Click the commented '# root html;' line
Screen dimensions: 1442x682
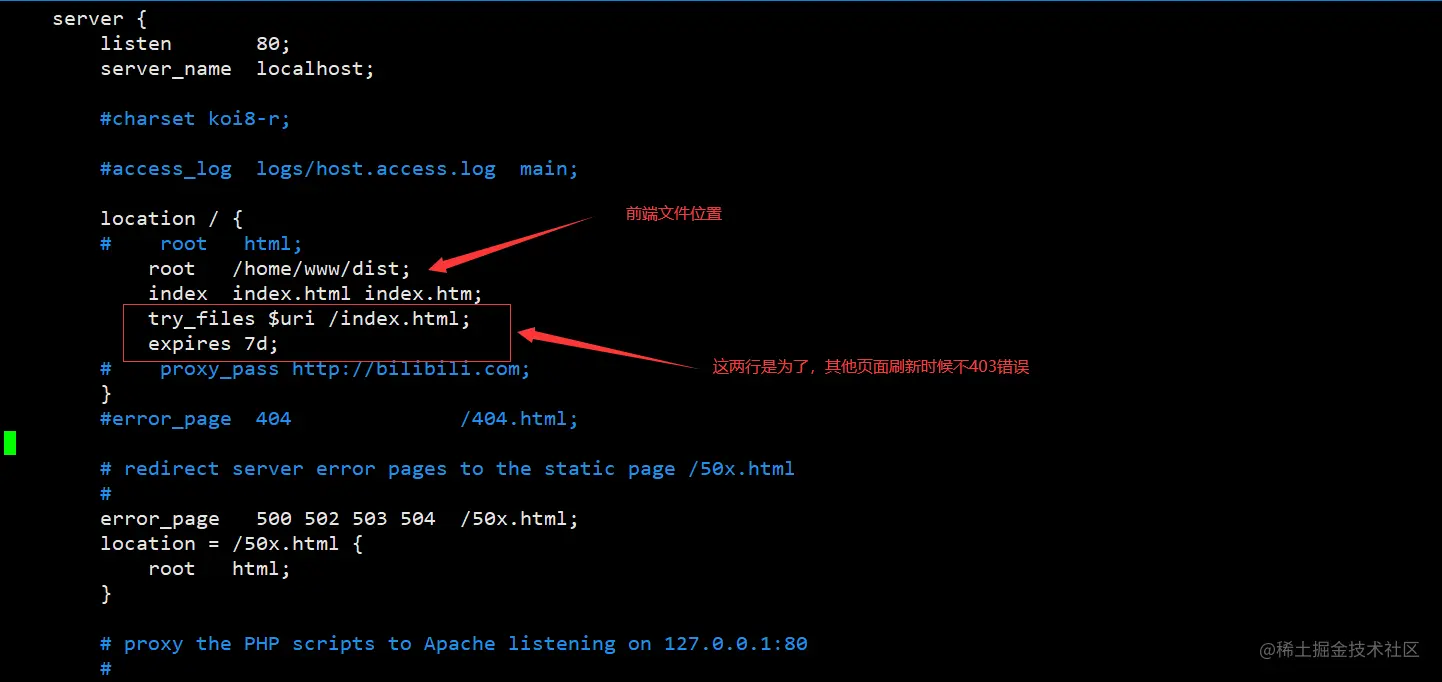click(x=201, y=244)
